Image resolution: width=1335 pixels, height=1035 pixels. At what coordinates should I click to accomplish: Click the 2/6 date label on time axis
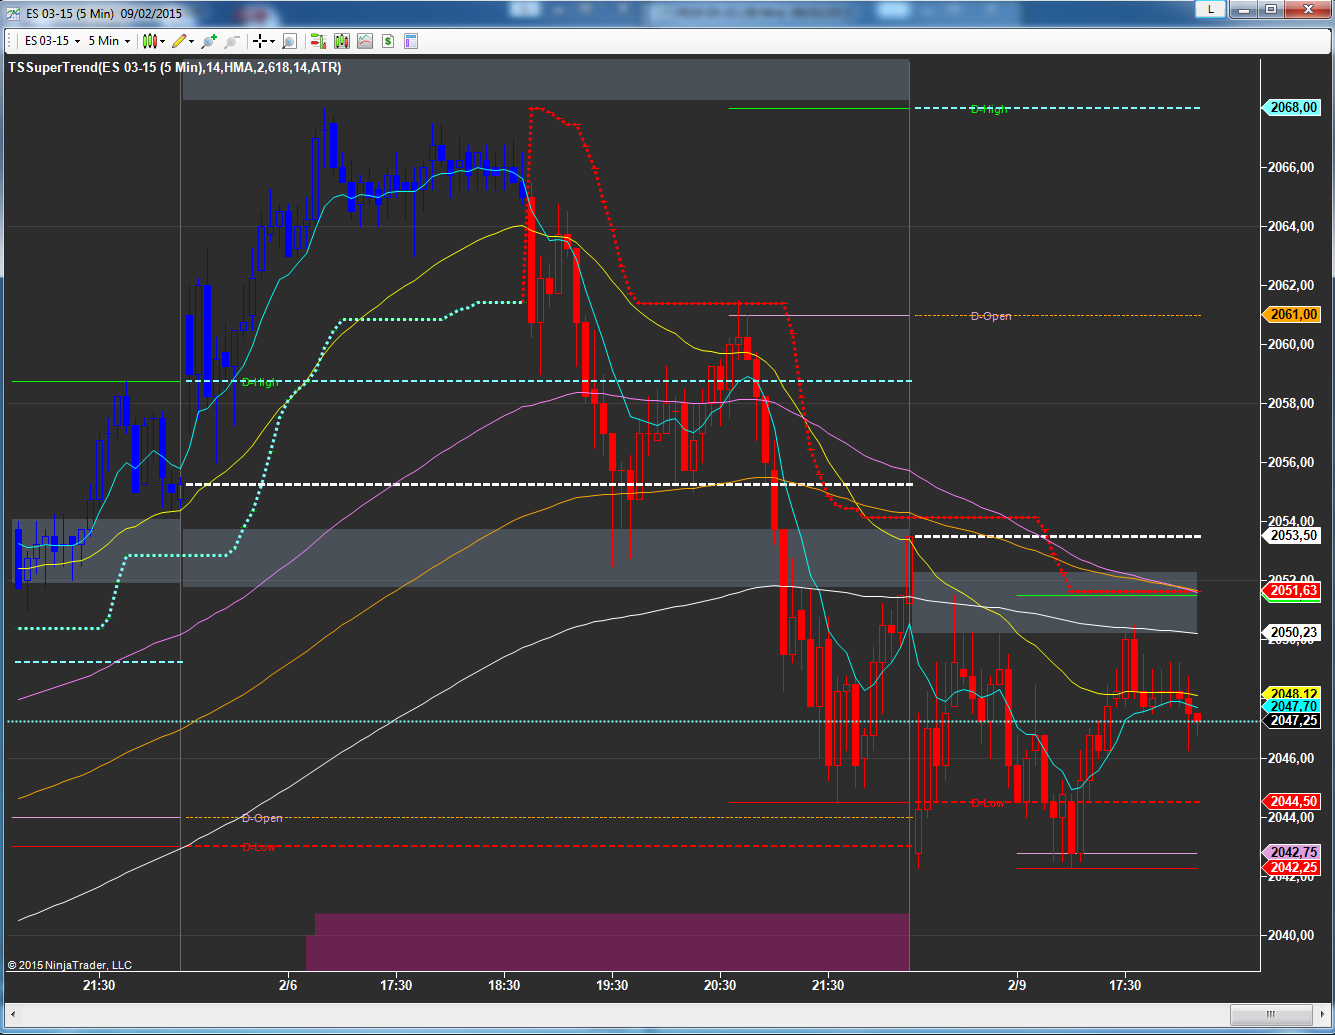pyautogui.click(x=288, y=985)
